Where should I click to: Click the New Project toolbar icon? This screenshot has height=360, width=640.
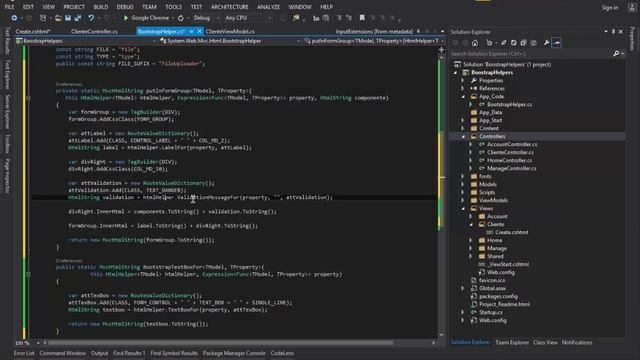(x=43, y=18)
